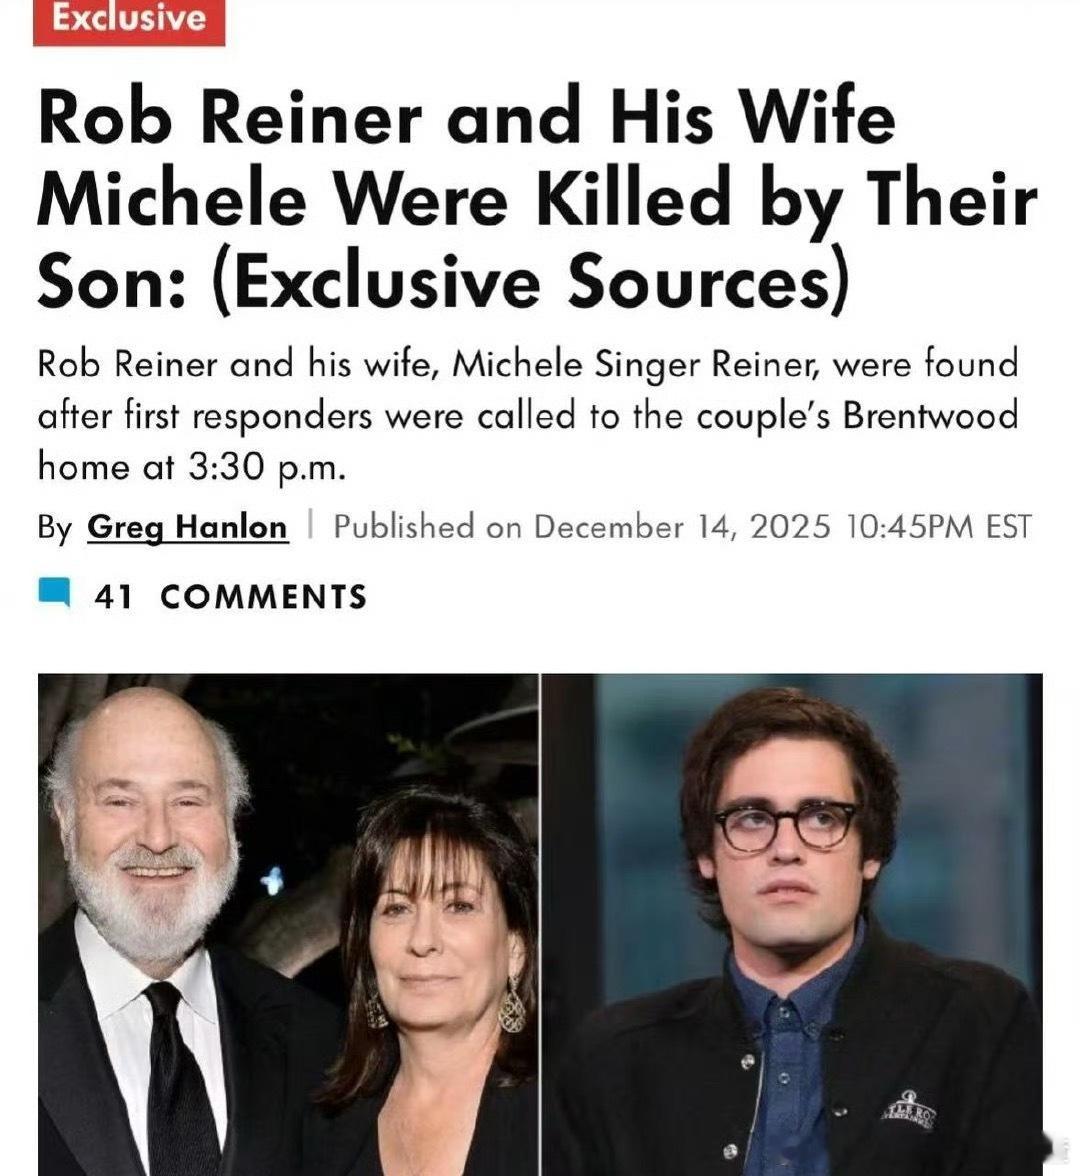
Task: Click the '3:30 p.m.' text in summary
Action: (267, 467)
